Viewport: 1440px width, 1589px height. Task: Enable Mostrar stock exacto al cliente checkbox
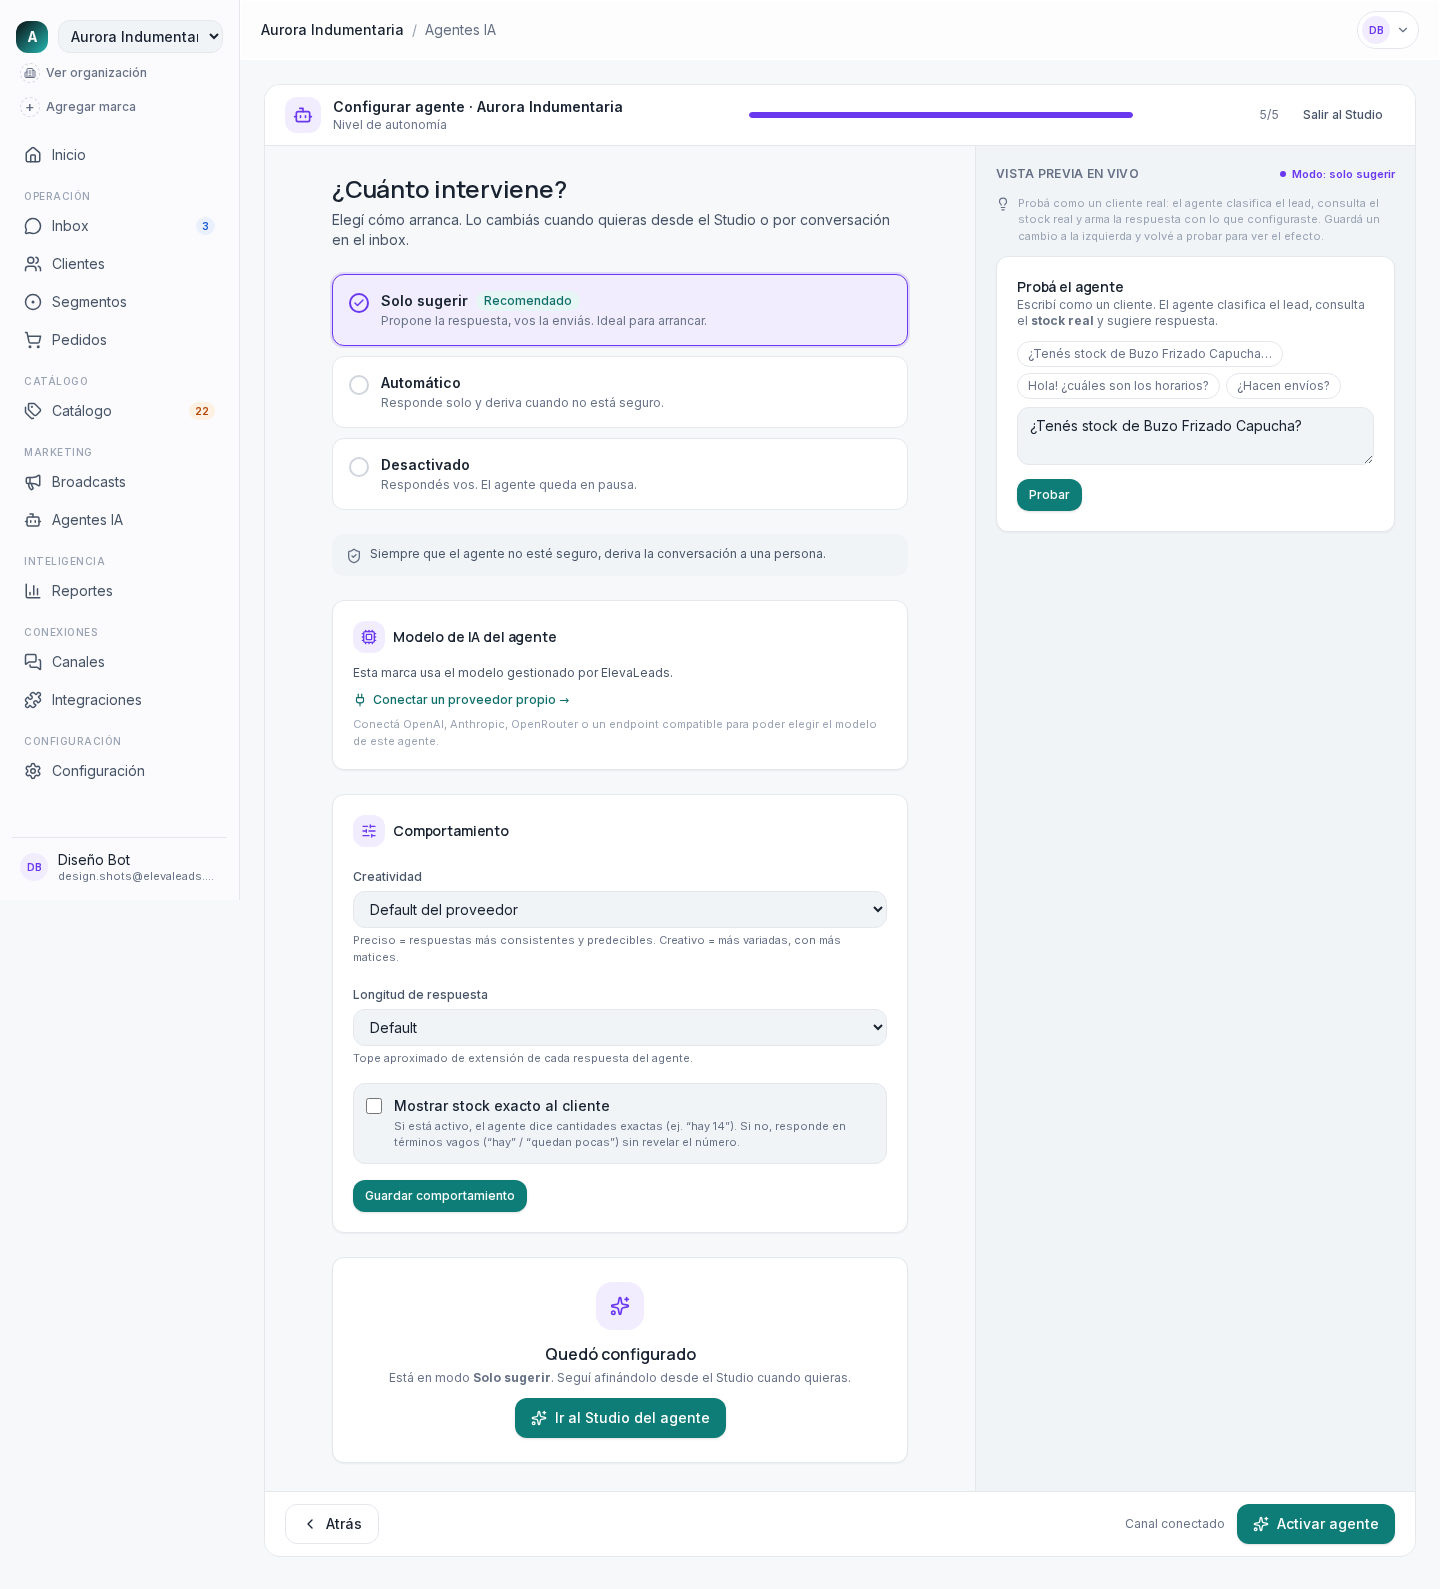[x=374, y=1106]
